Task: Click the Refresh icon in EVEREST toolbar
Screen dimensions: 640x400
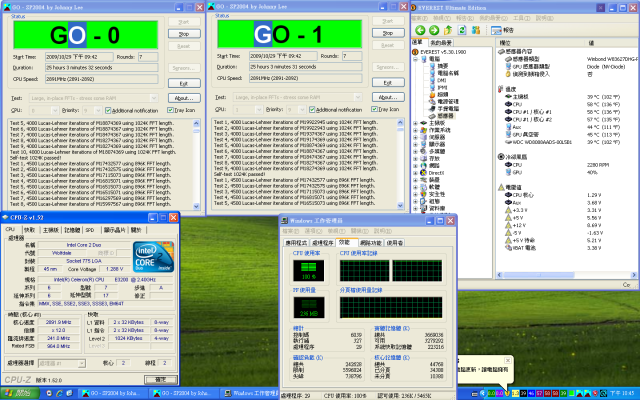Action: (462, 30)
